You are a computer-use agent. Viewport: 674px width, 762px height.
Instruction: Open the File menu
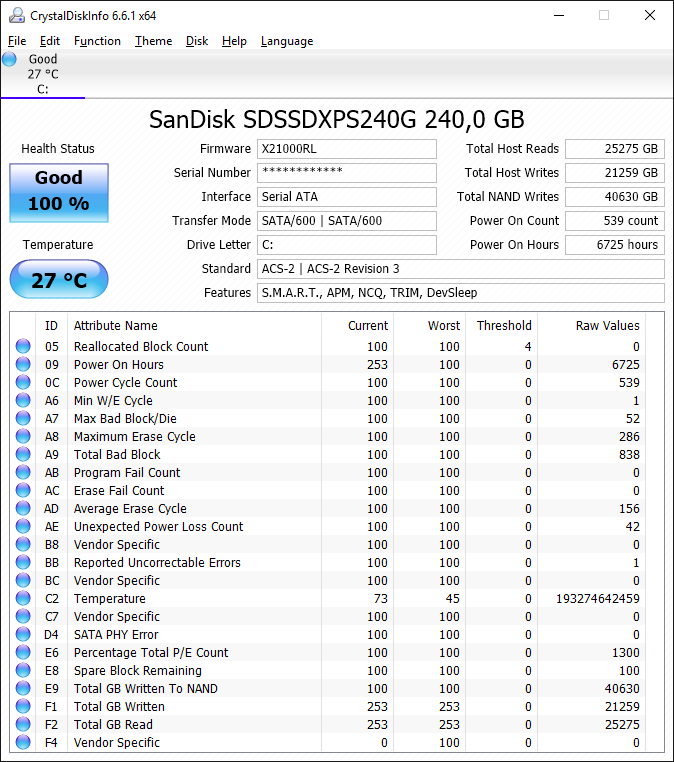tap(17, 41)
